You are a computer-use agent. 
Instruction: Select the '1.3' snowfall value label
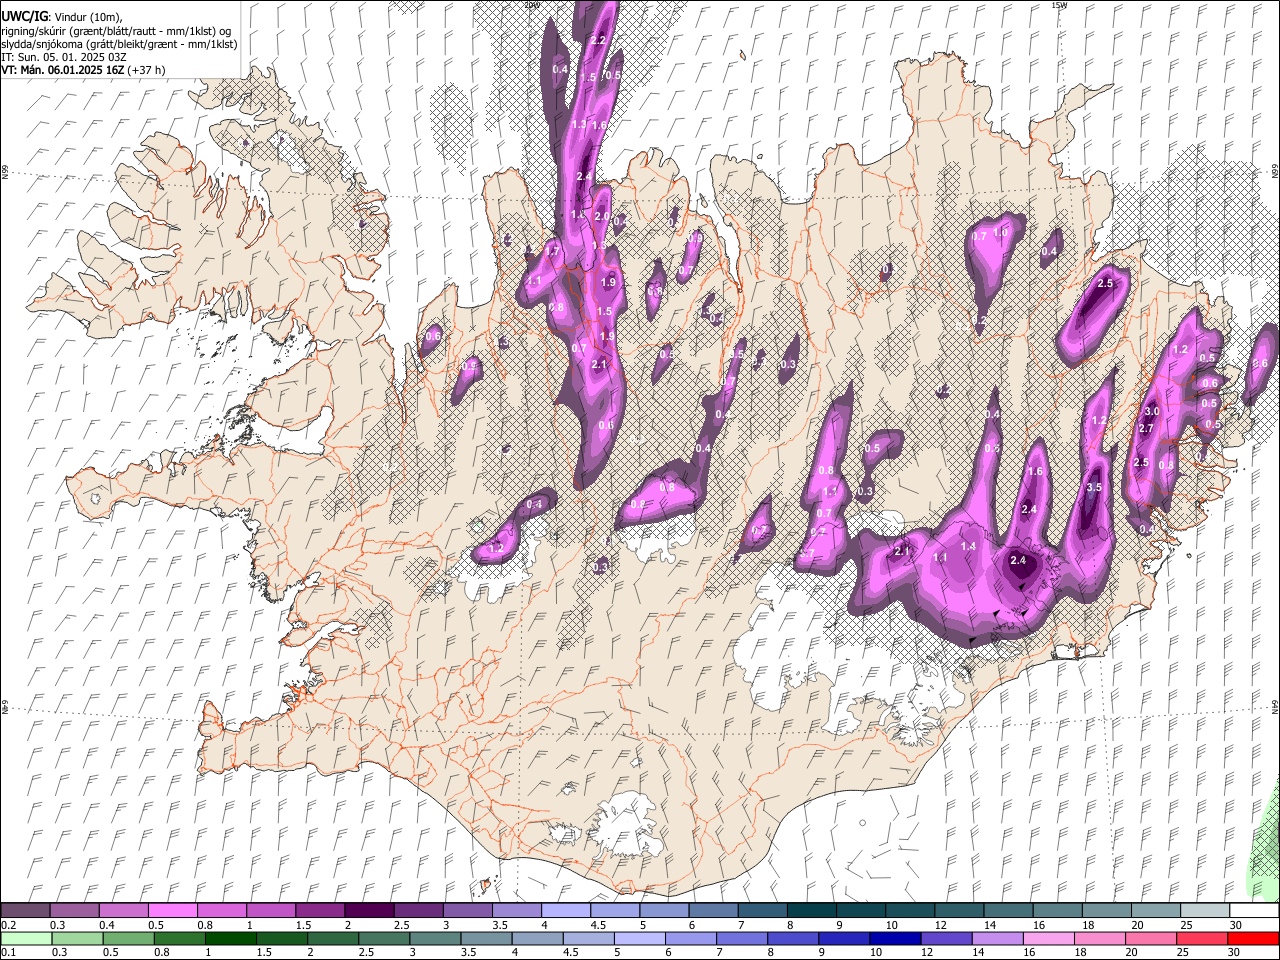point(578,124)
